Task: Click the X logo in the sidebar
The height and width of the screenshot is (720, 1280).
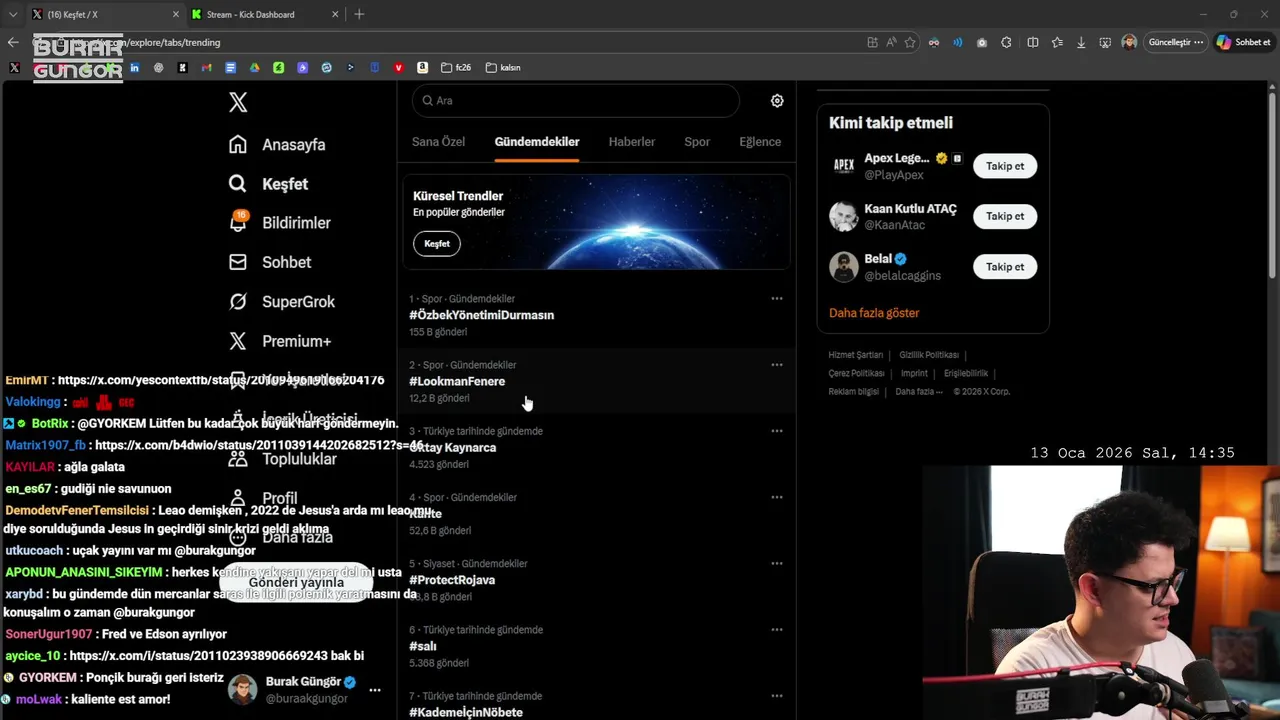Action: [x=238, y=102]
